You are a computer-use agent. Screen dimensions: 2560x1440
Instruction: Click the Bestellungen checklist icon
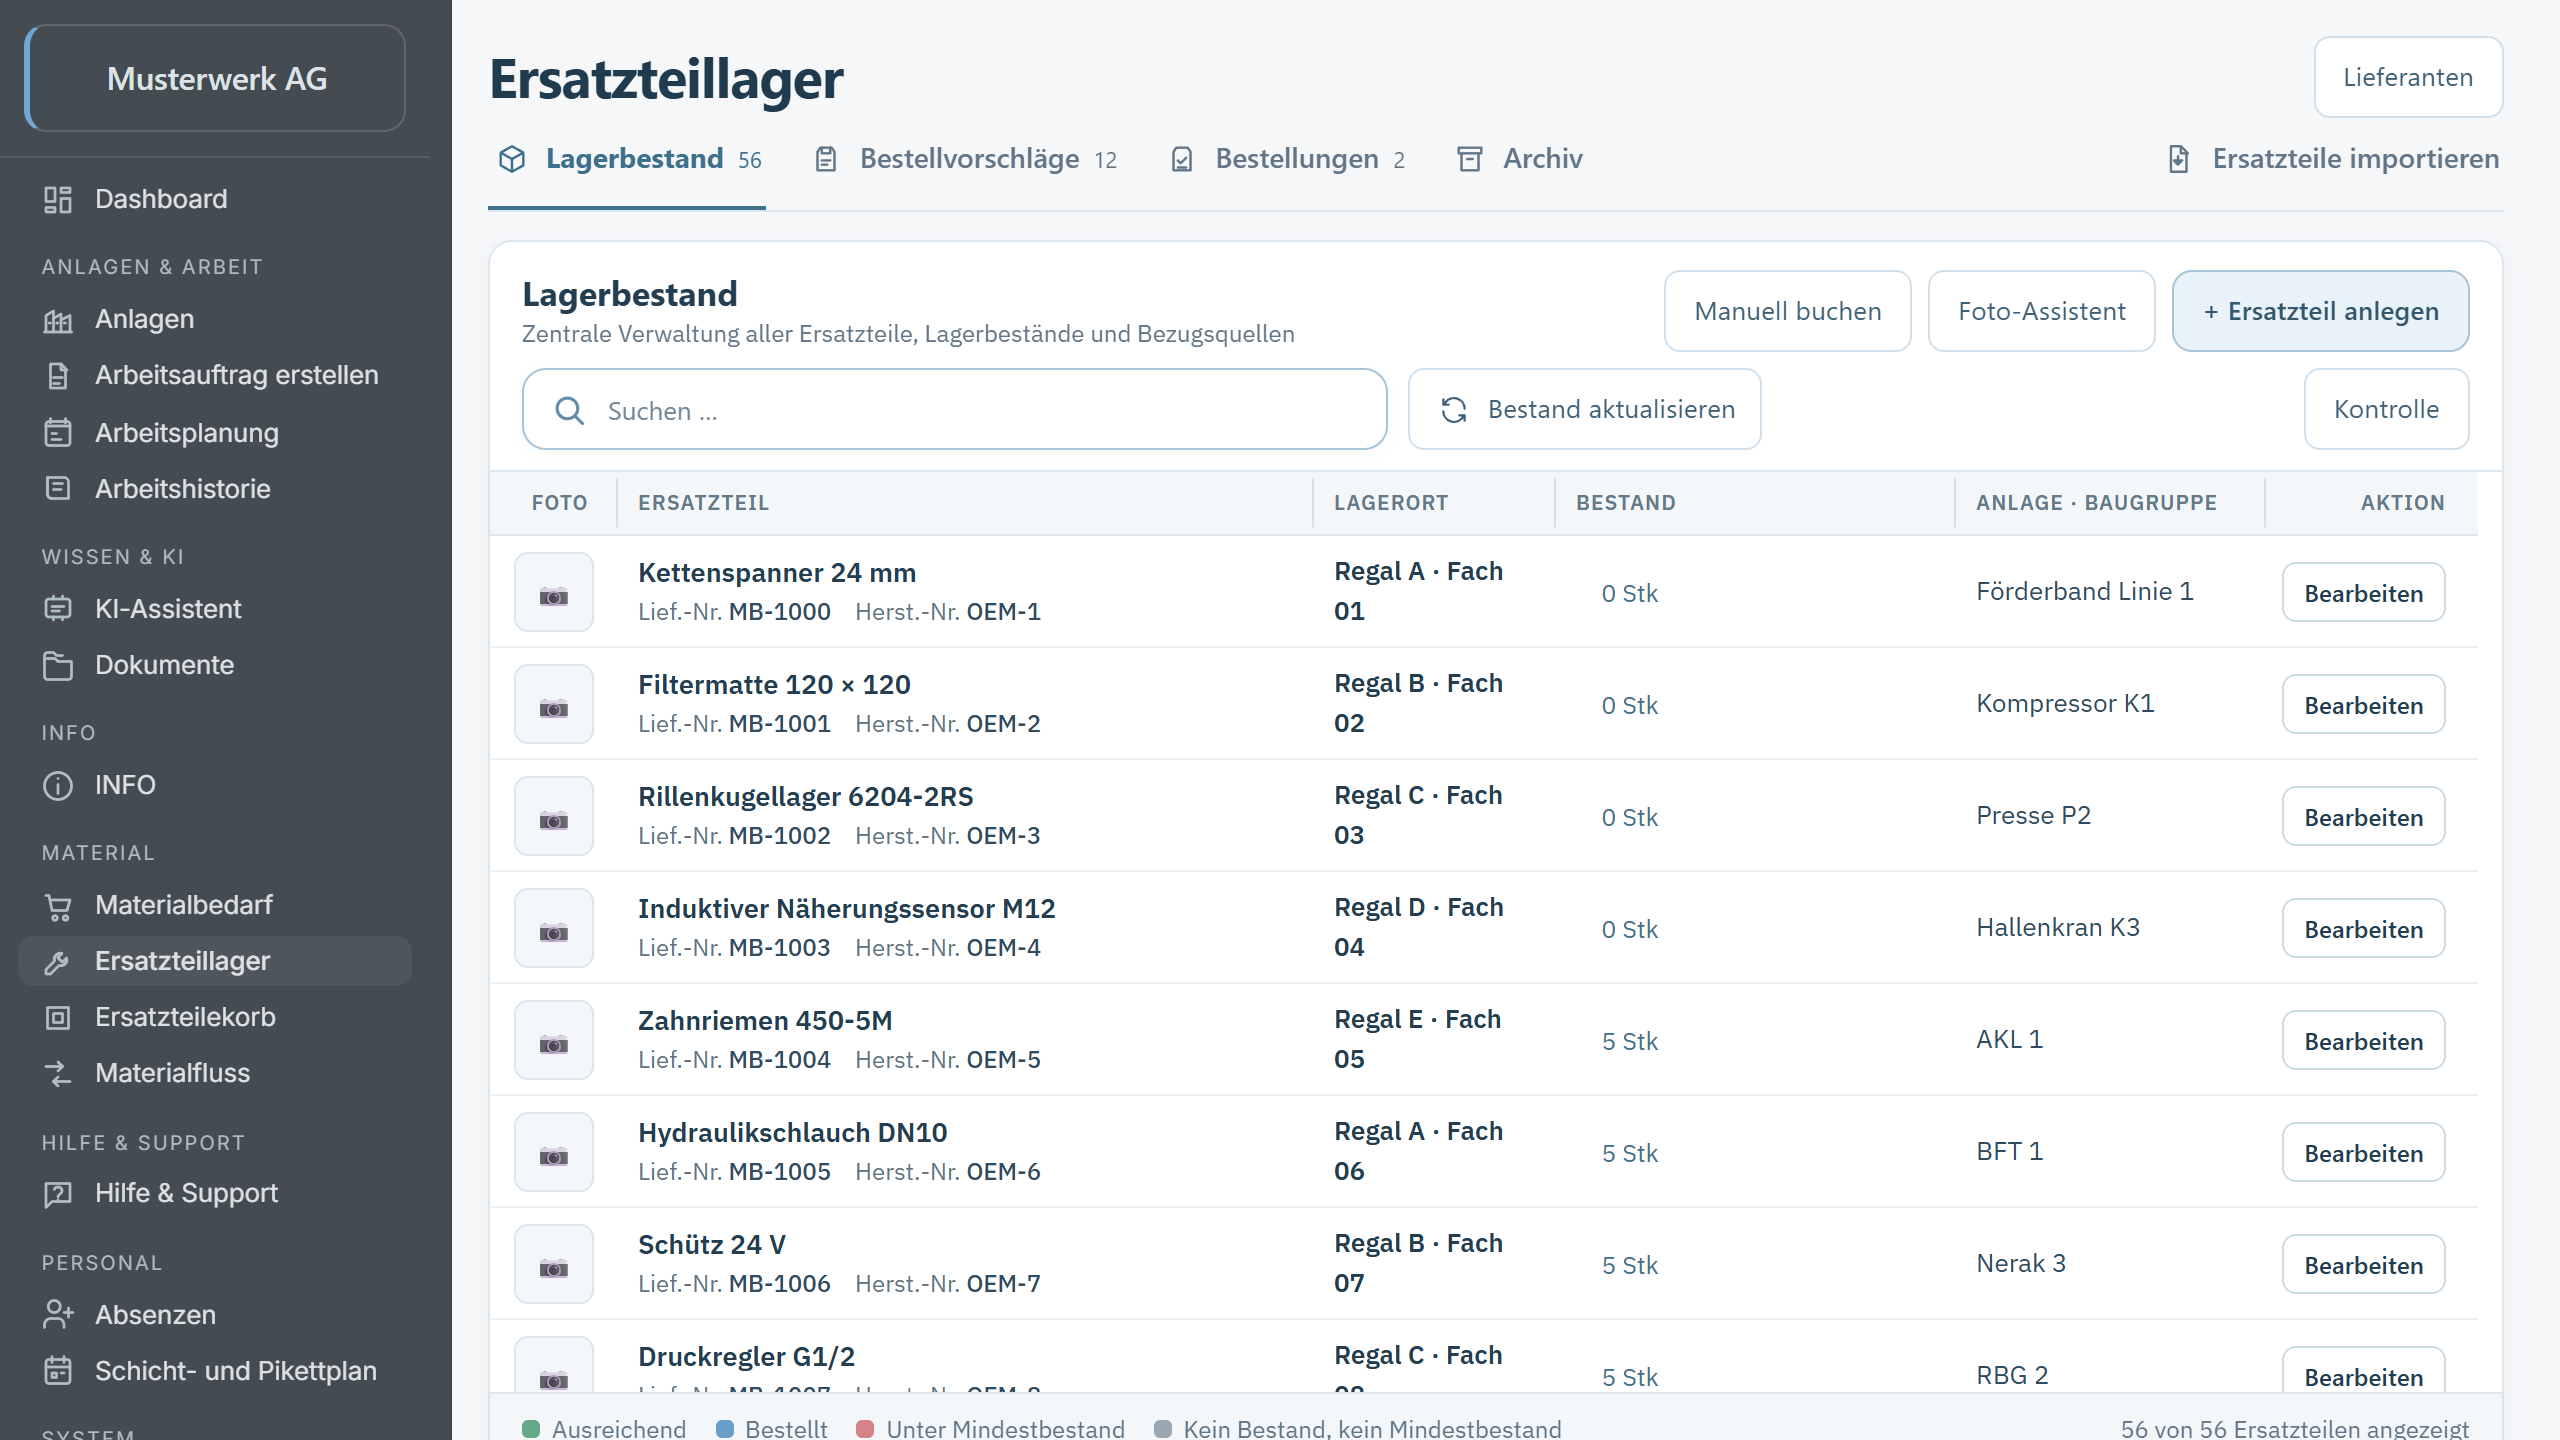1182,159
